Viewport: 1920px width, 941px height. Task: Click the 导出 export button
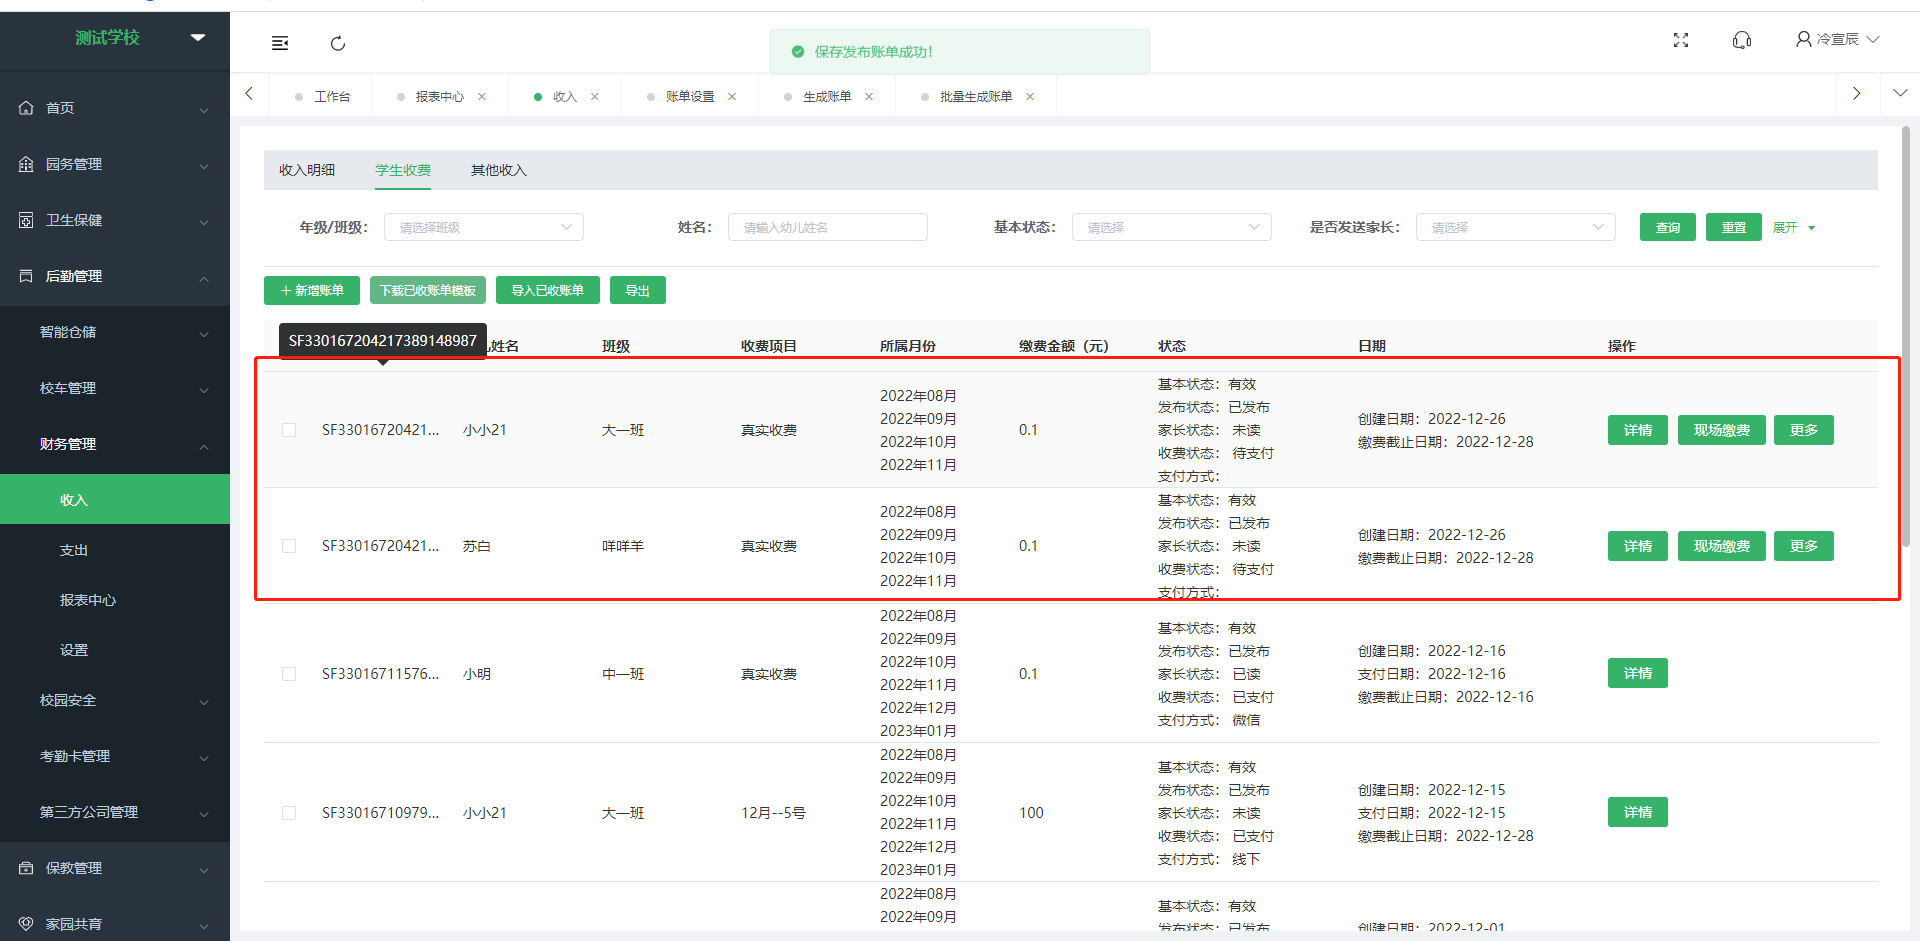click(638, 290)
